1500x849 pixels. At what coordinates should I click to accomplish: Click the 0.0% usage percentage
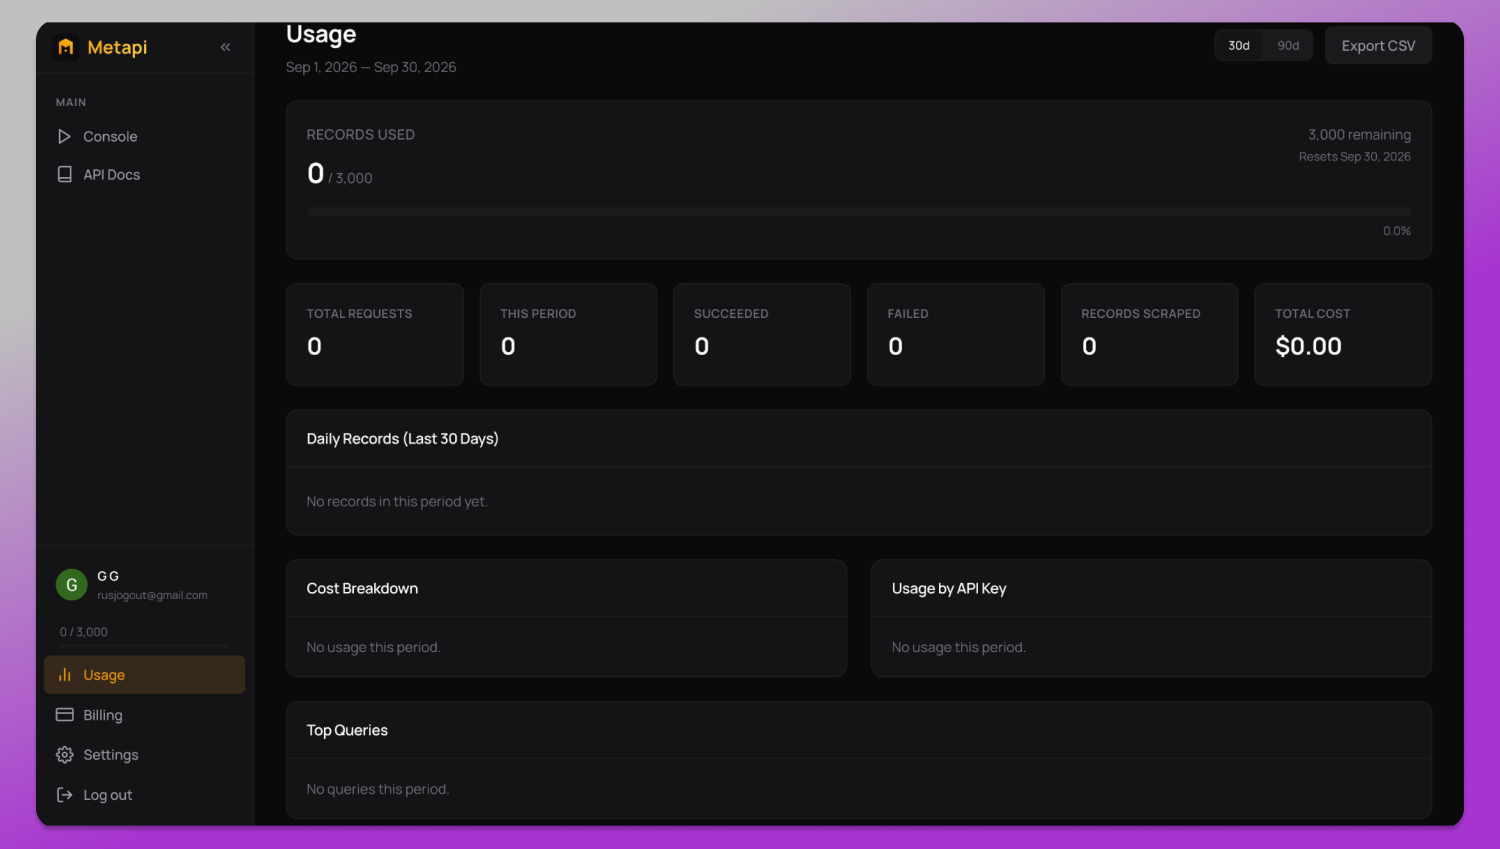pyautogui.click(x=1397, y=231)
